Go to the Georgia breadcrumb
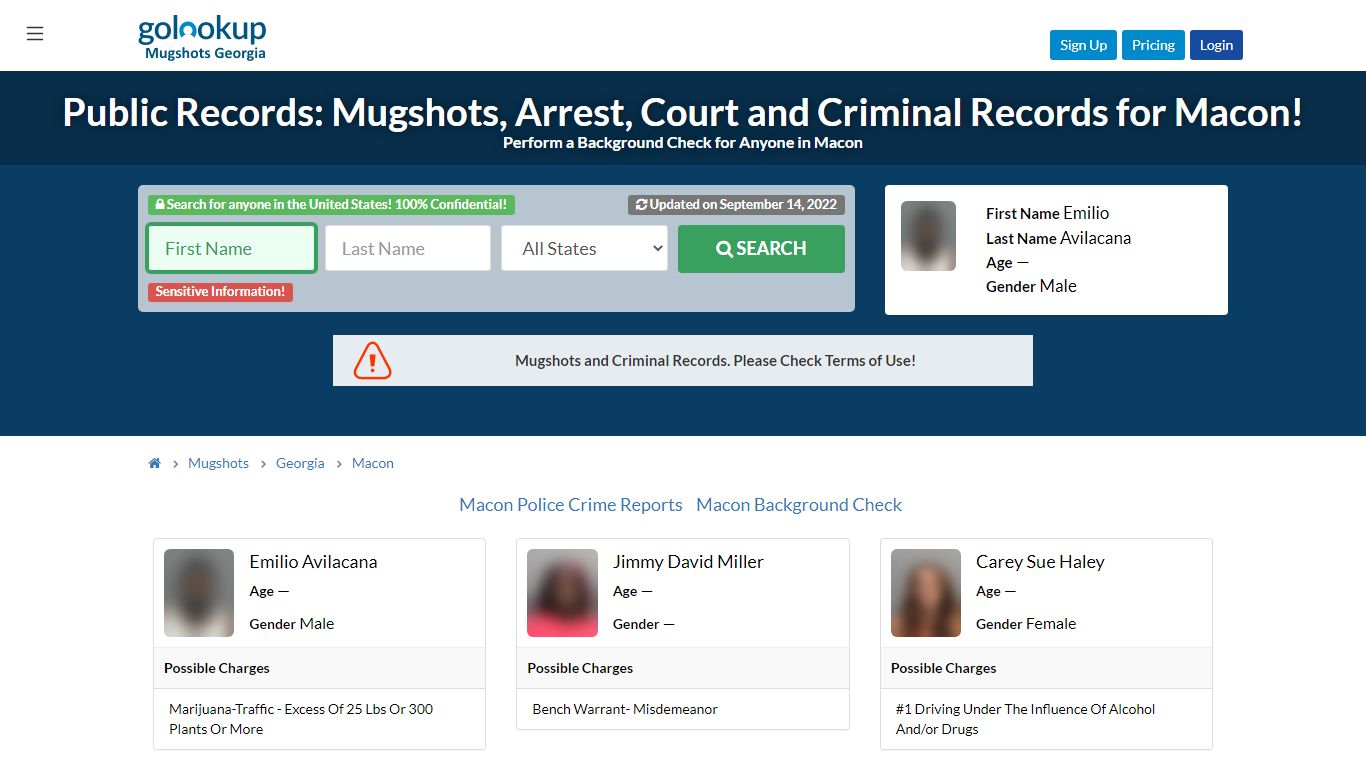Image resolution: width=1366 pixels, height=768 pixels. 300,463
